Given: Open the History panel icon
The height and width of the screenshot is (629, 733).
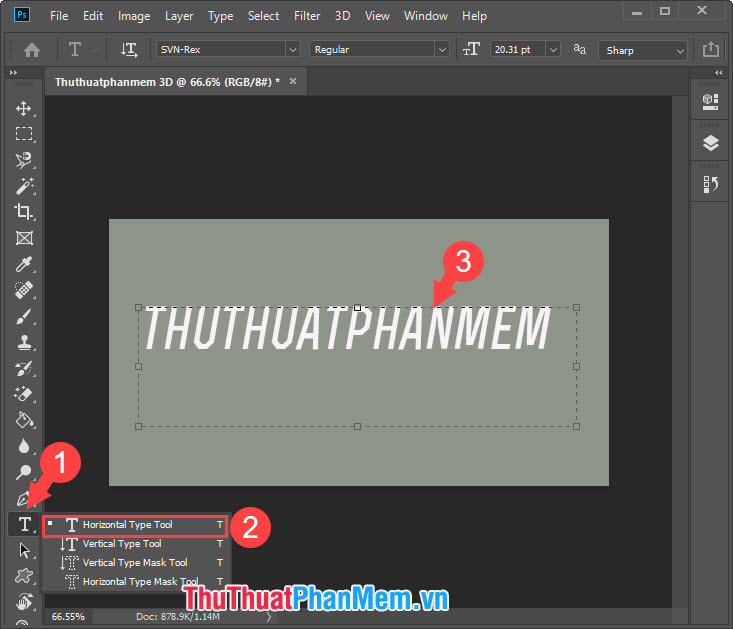Looking at the screenshot, I should click(x=710, y=184).
